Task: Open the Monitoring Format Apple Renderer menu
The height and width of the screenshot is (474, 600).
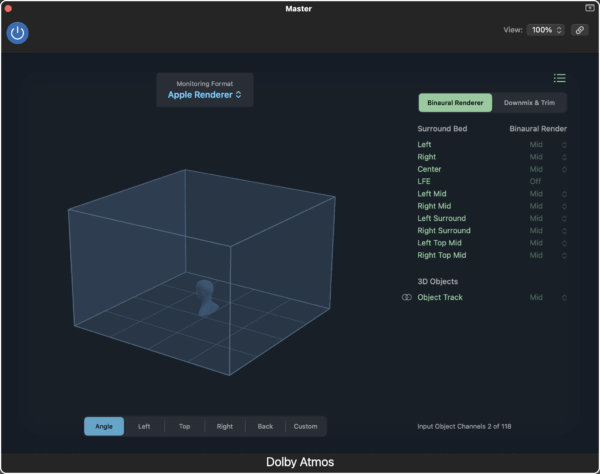Action: point(205,95)
